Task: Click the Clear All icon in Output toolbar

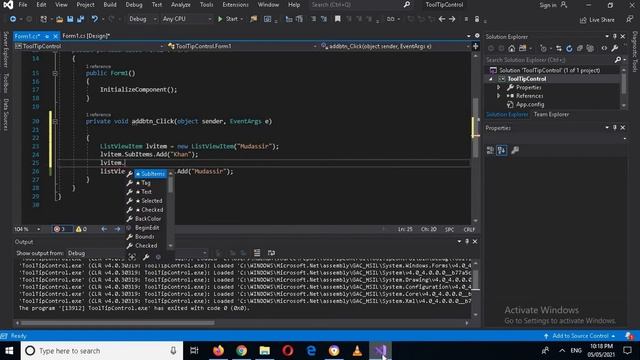Action: 257,253
